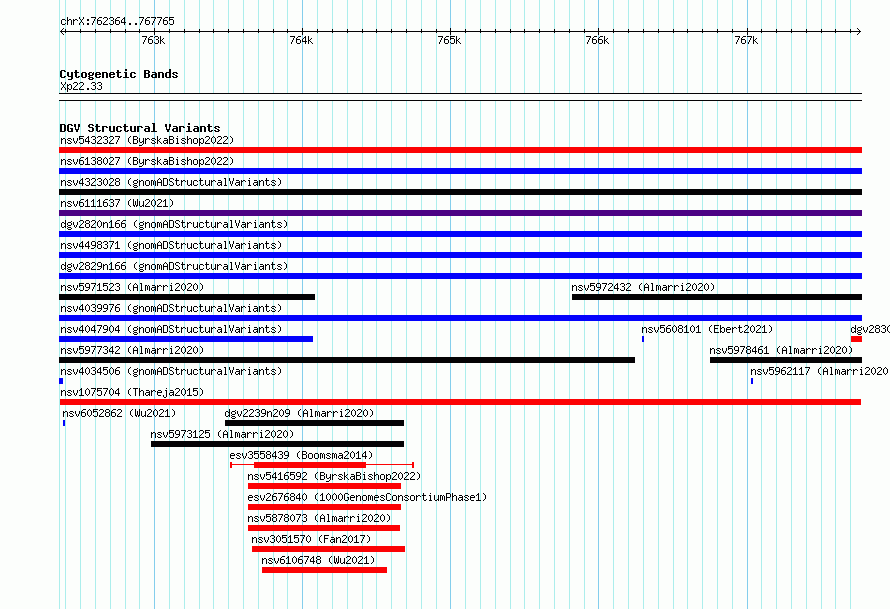Click the Cytogenetic Bands track title
Screen dimensions: 890x609
[119, 74]
